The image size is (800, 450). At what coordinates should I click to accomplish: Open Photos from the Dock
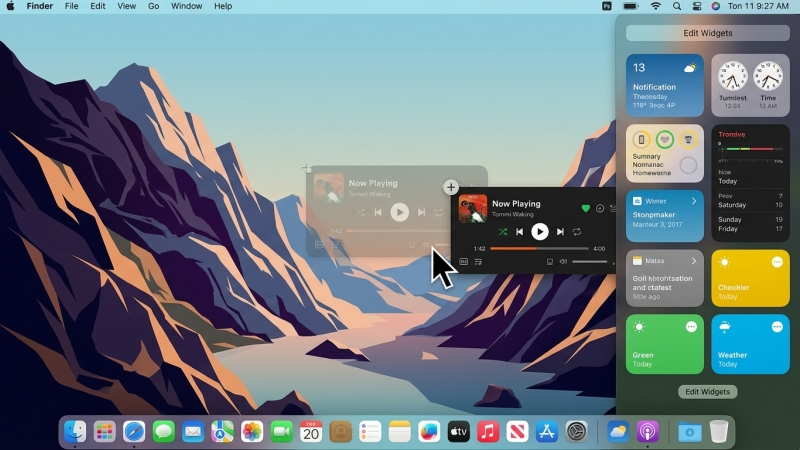point(252,432)
